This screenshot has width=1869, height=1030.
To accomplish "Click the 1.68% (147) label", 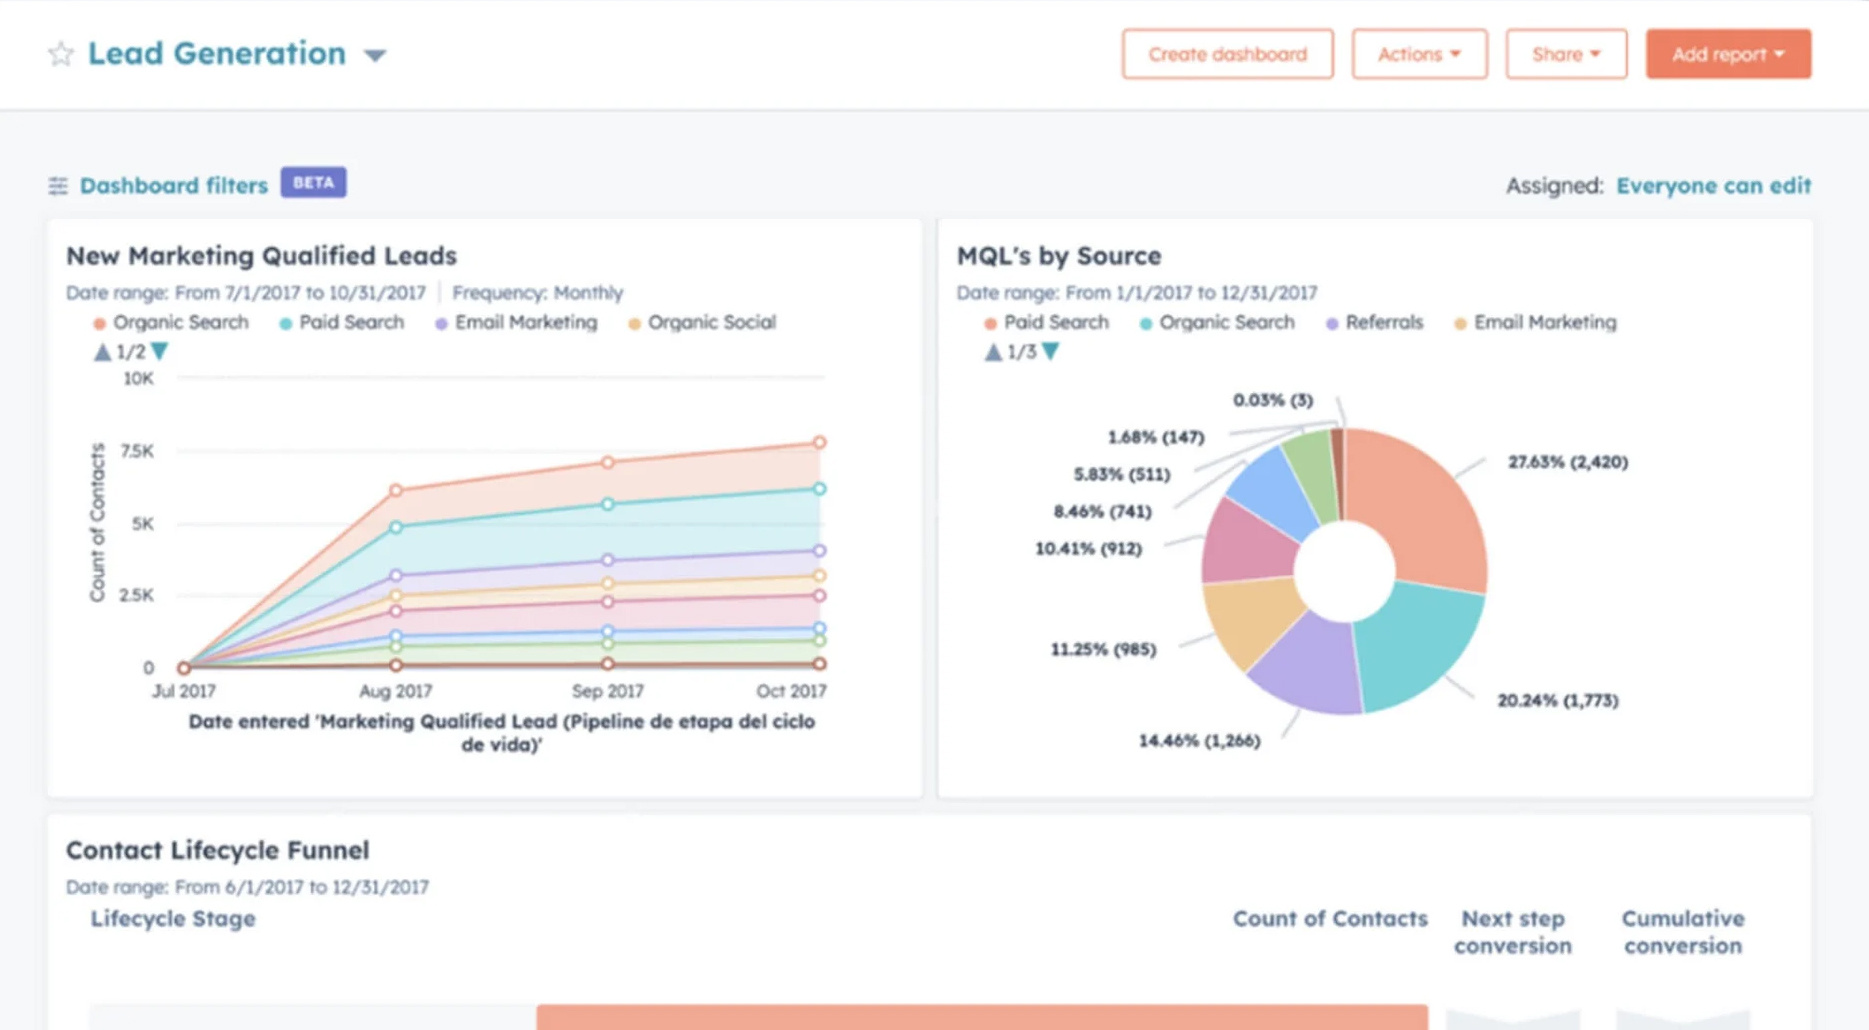I will click(1155, 437).
